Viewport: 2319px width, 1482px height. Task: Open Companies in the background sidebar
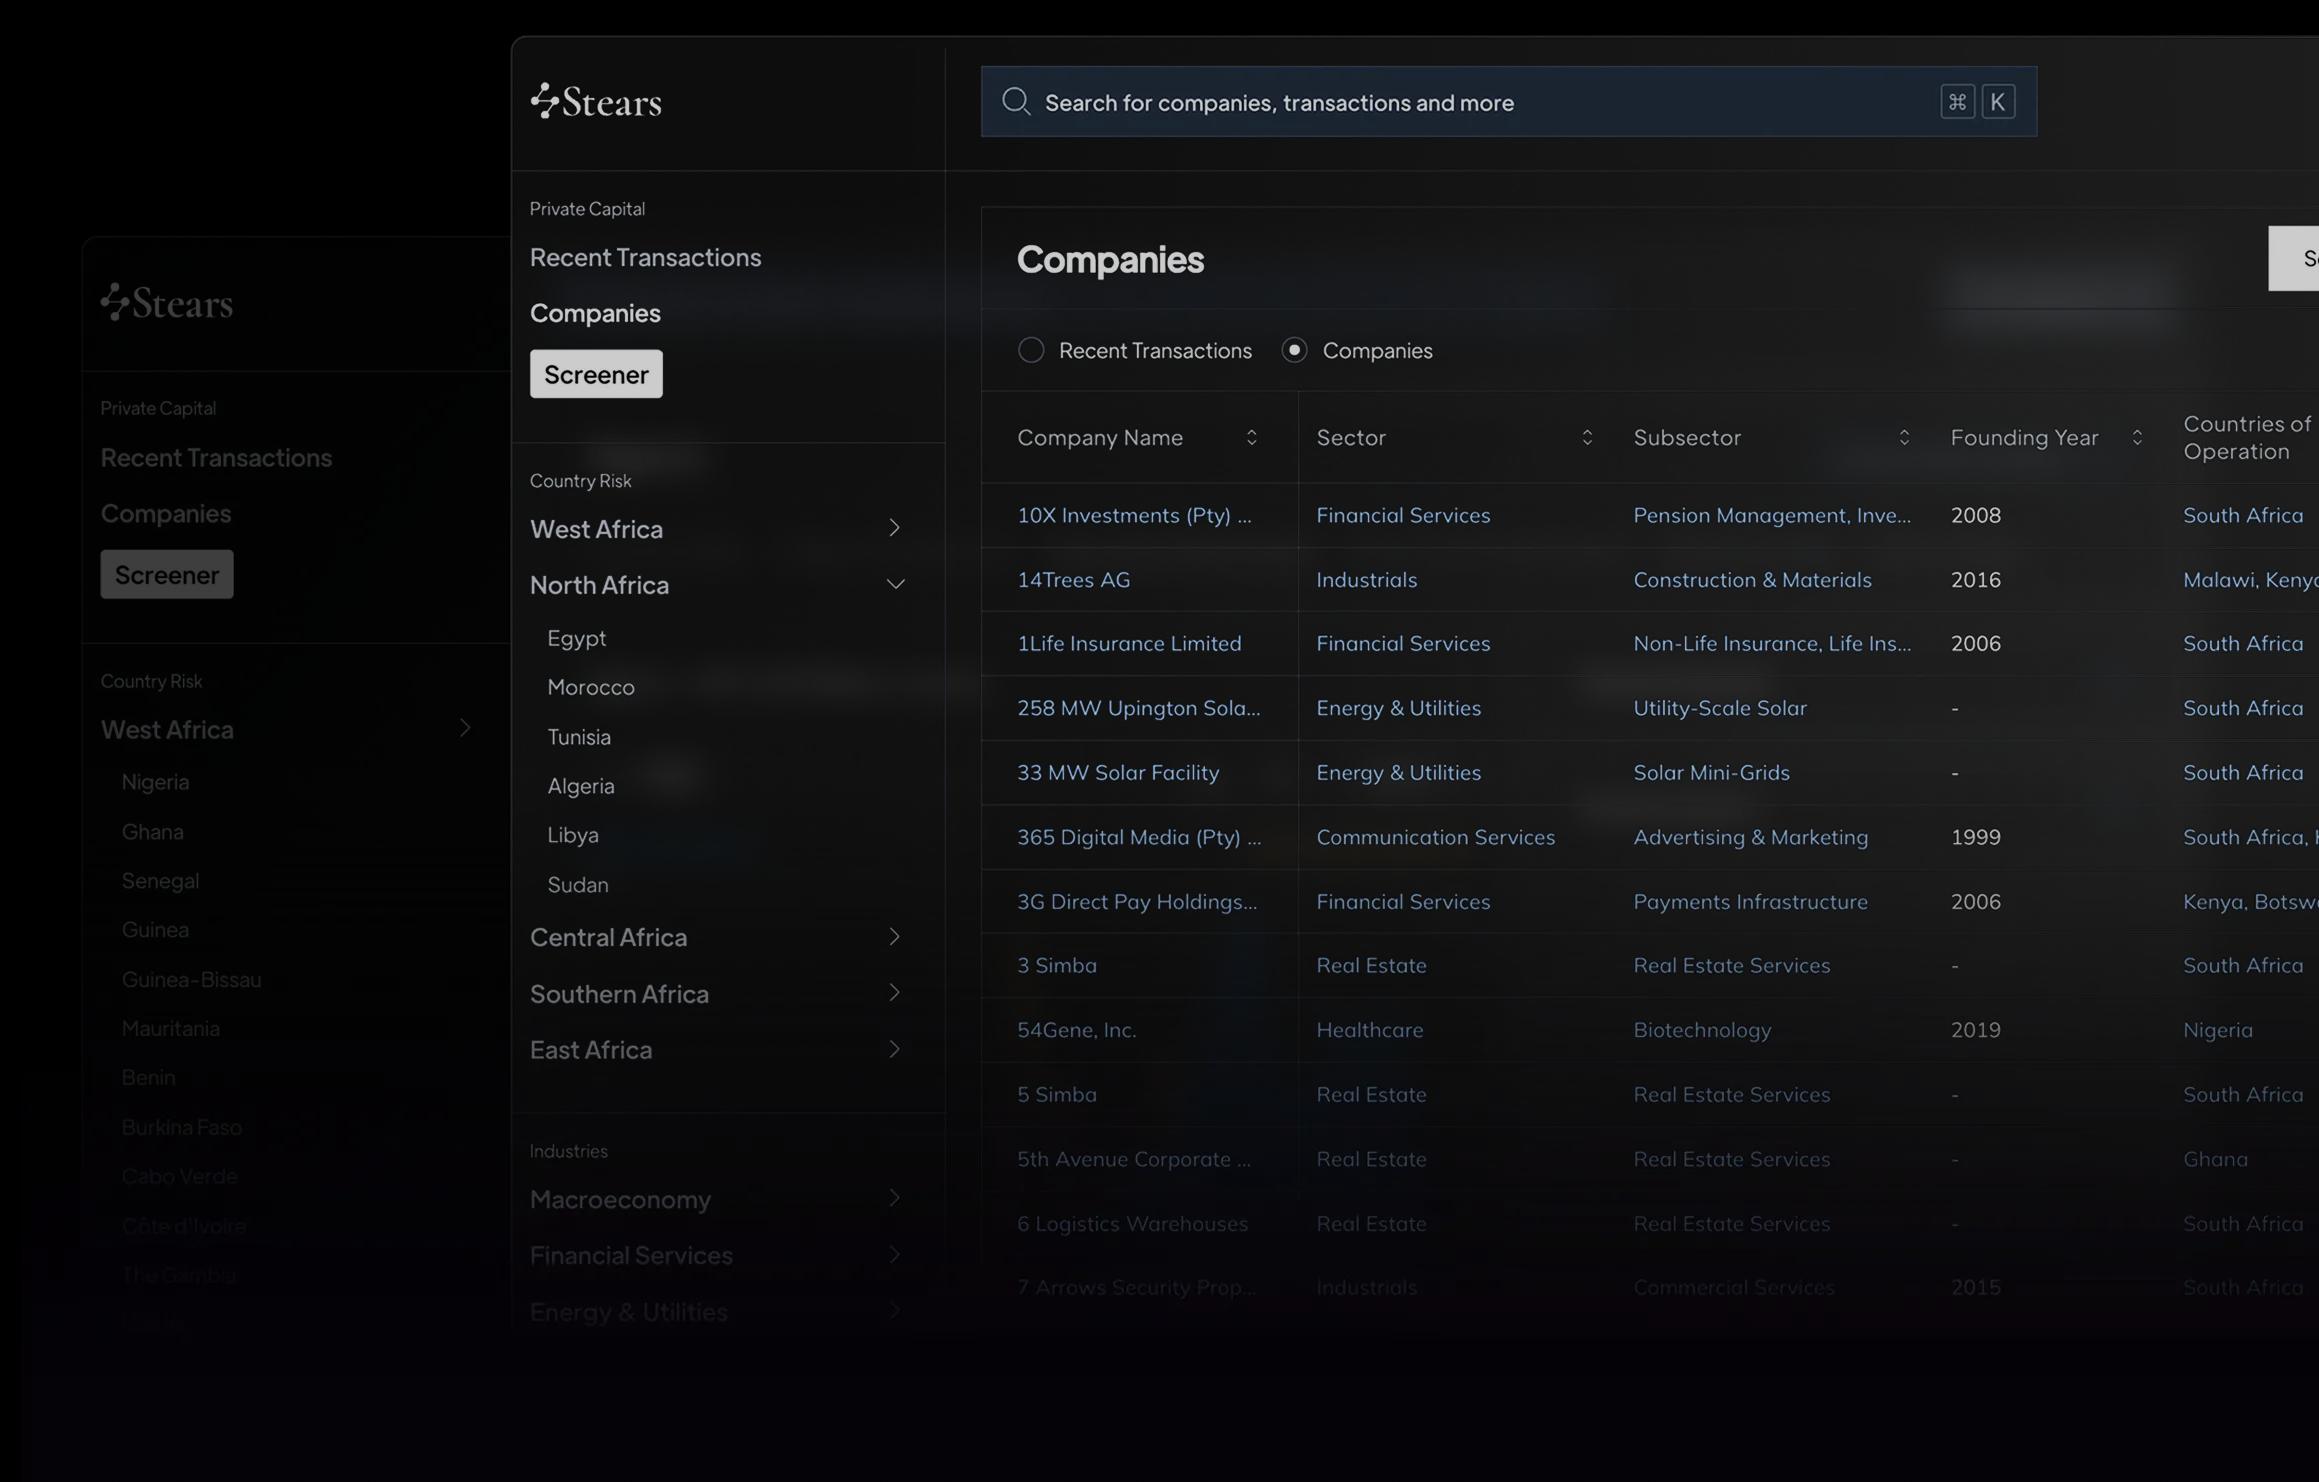tap(166, 513)
